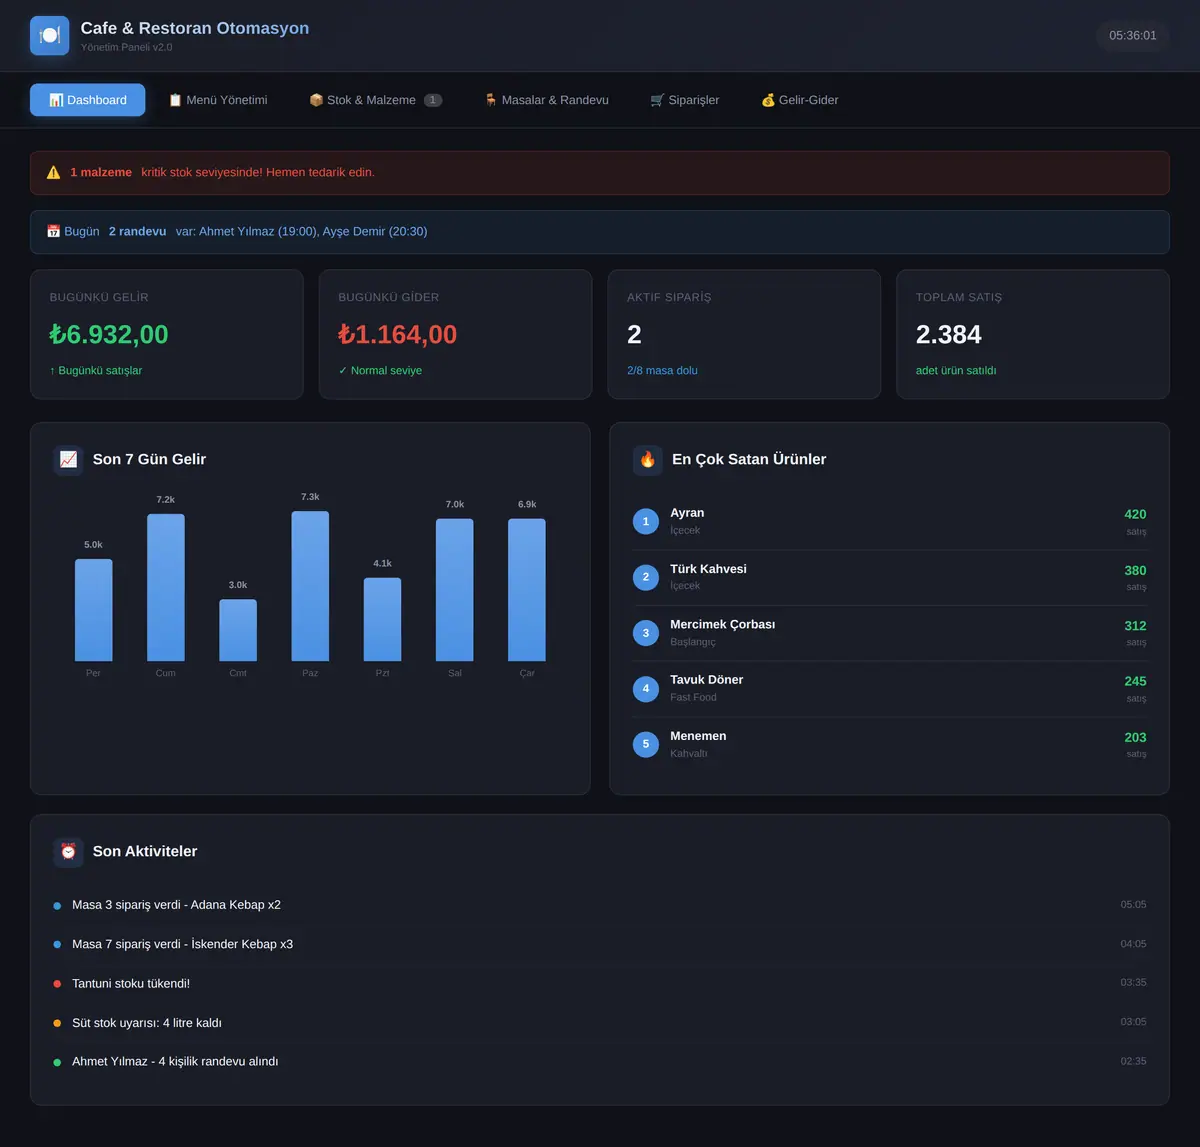Click the "2/8 masa dolu" text
This screenshot has width=1200, height=1147.
coord(662,371)
